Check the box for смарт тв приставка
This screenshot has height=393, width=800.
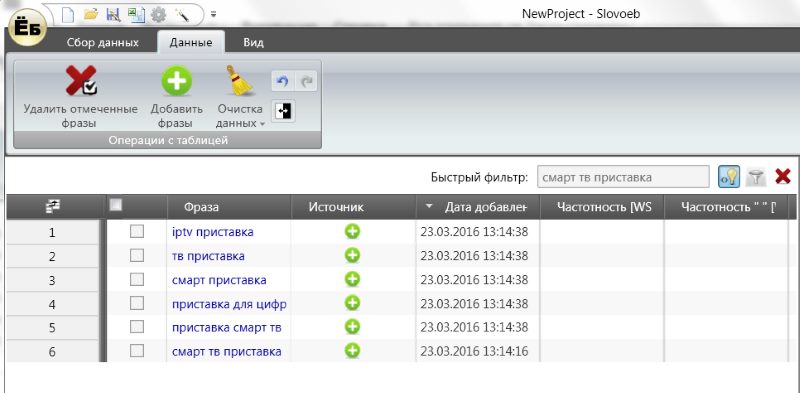coord(137,351)
